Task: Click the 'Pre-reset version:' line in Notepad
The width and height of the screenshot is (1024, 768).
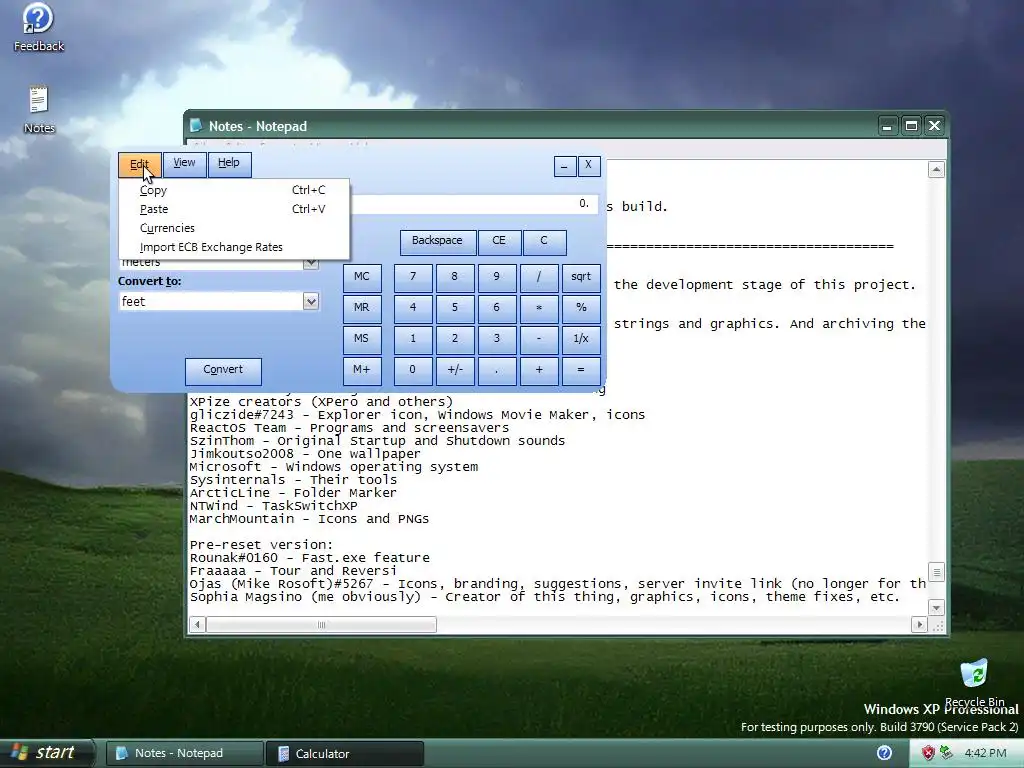Action: [261, 545]
